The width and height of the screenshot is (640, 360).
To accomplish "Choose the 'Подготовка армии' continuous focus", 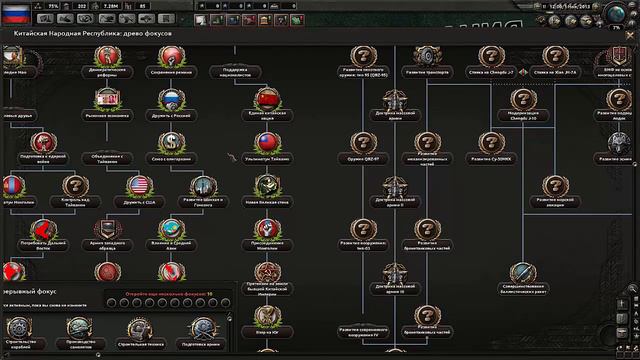I will [x=202, y=329].
